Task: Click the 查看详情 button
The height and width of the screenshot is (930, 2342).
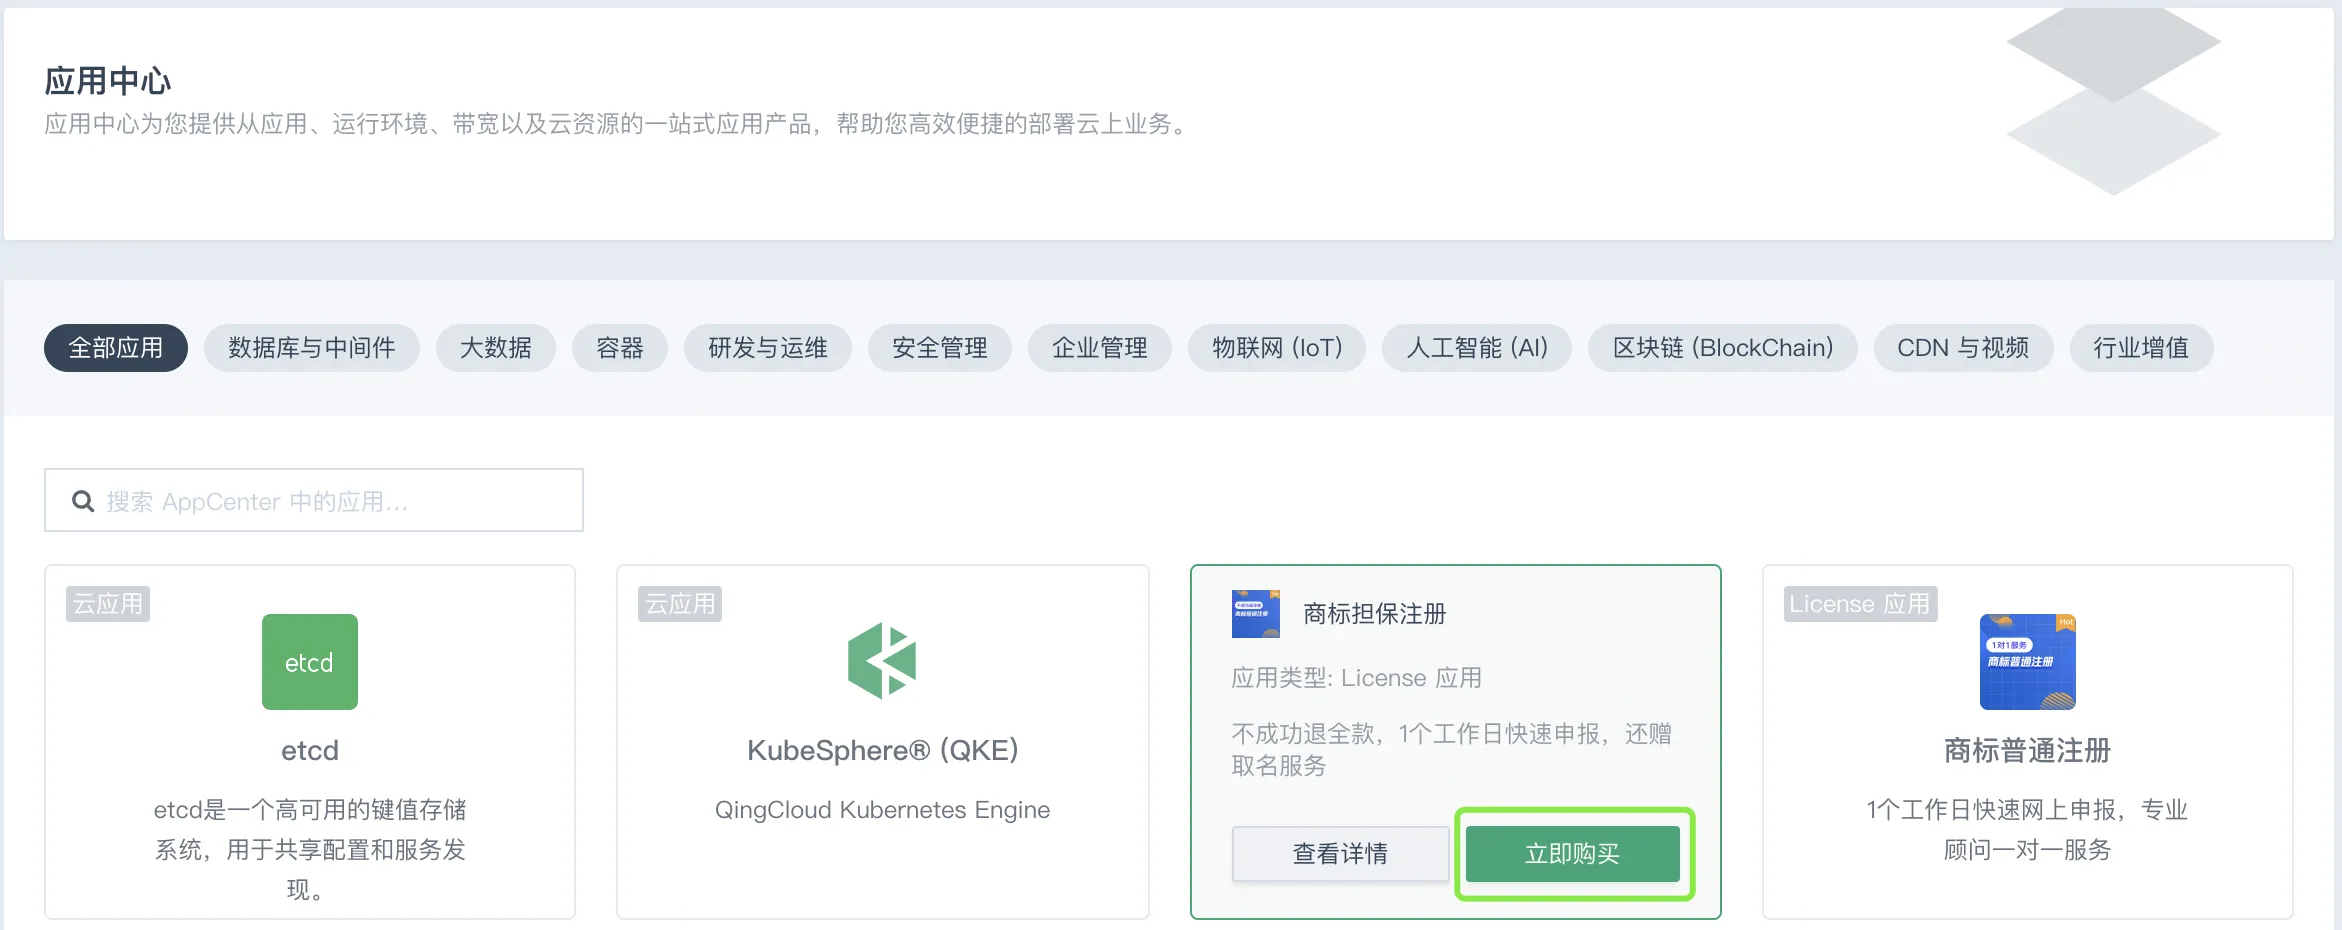Action: coord(1340,854)
